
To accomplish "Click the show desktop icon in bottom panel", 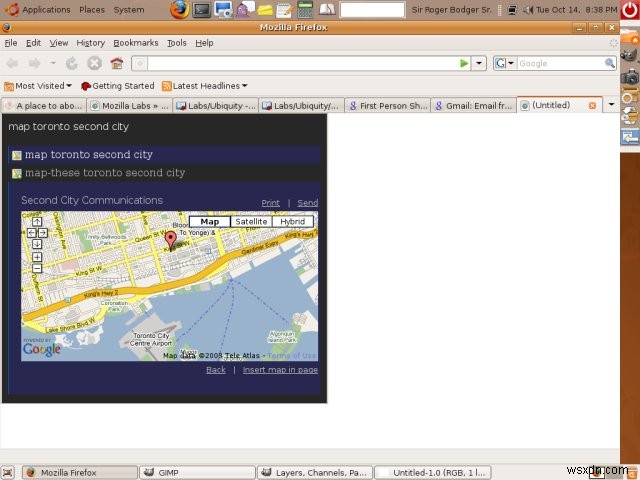I will [8, 472].
